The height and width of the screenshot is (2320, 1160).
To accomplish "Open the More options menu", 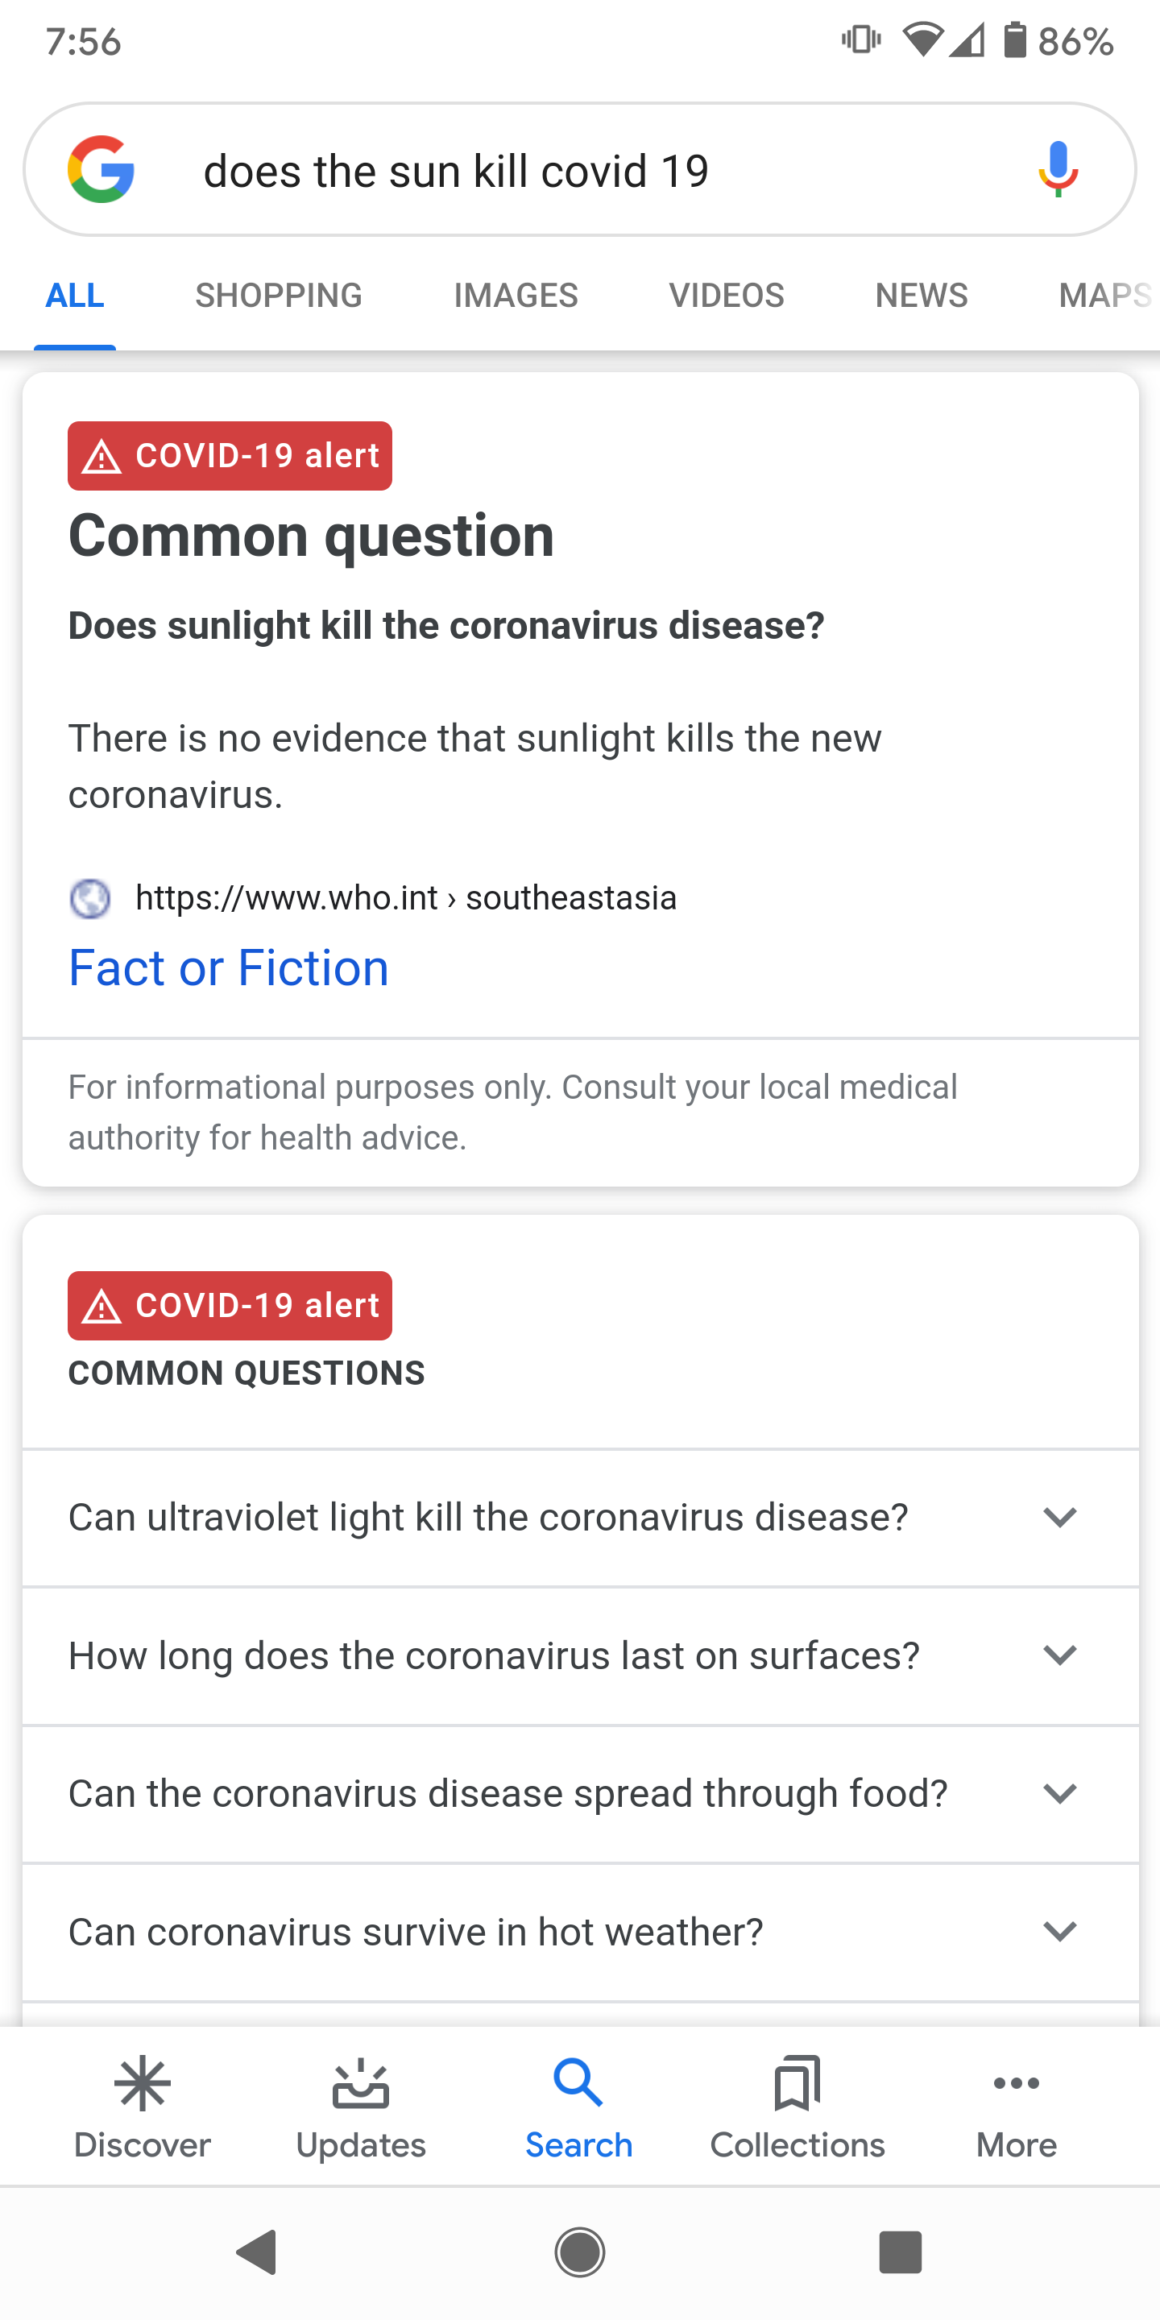I will pyautogui.click(x=1016, y=2107).
